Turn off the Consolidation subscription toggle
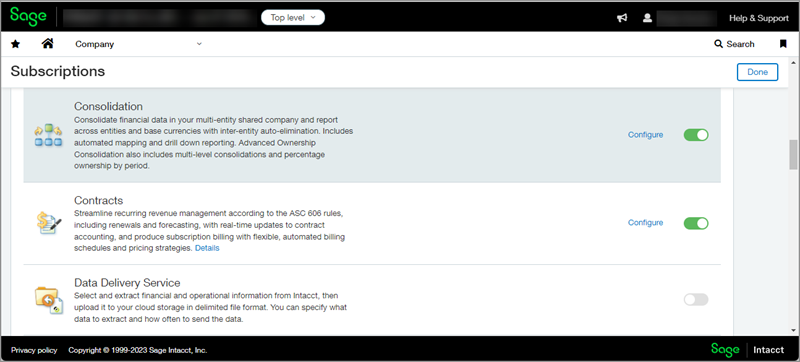This screenshot has height=362, width=800. click(696, 135)
